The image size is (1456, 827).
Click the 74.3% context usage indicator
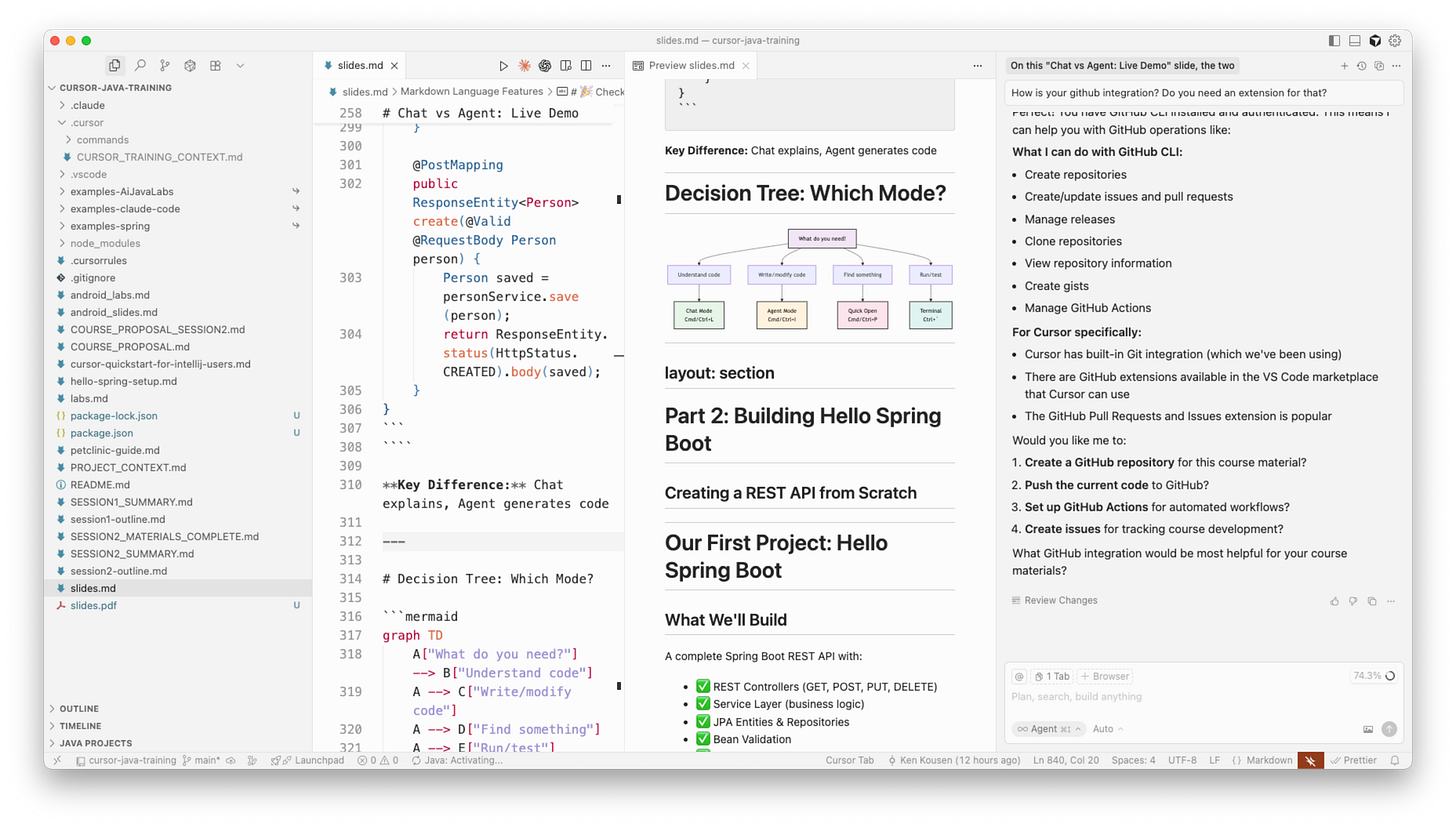[x=1374, y=676]
